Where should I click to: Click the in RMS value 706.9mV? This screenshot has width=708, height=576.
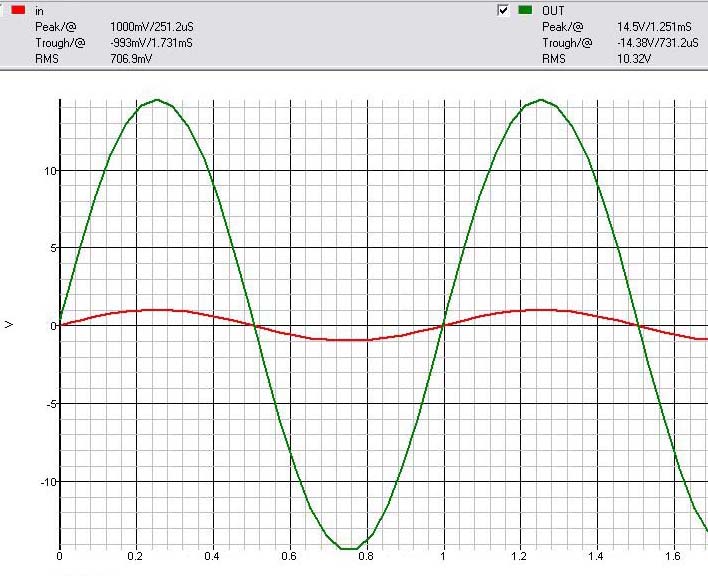tap(131, 59)
